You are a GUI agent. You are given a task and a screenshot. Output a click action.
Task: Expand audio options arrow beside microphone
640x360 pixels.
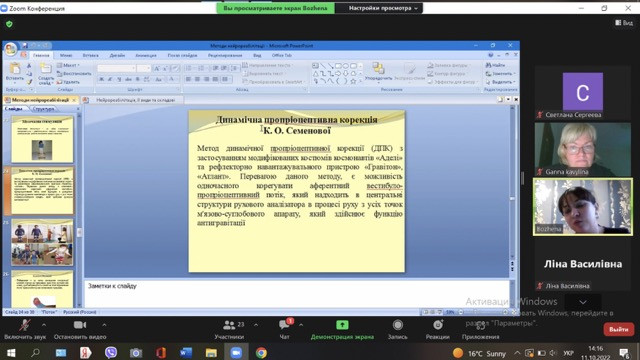click(44, 325)
